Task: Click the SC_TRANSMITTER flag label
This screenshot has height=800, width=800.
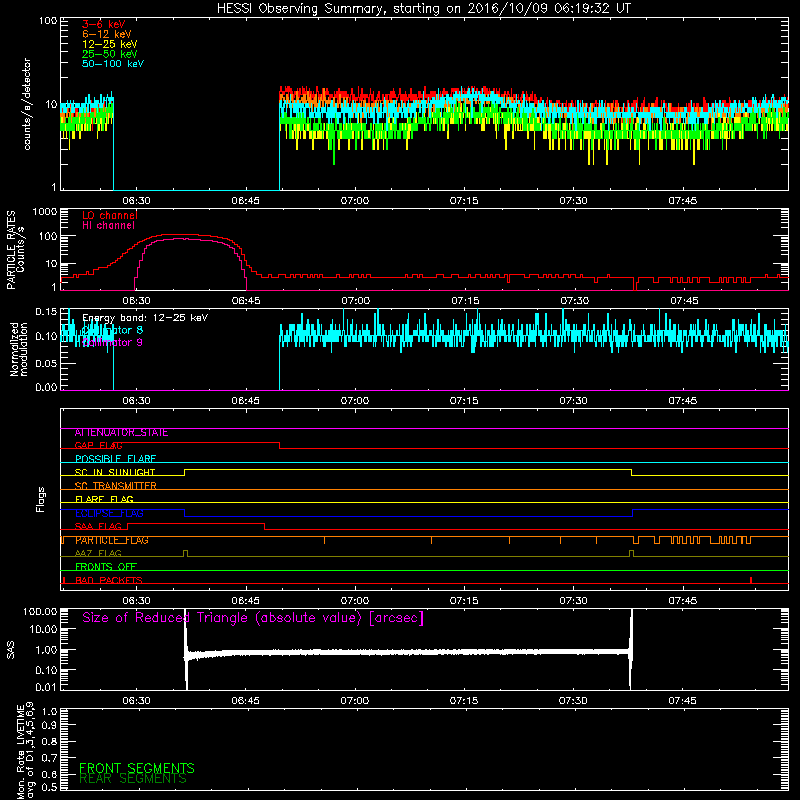Action: (x=116, y=486)
